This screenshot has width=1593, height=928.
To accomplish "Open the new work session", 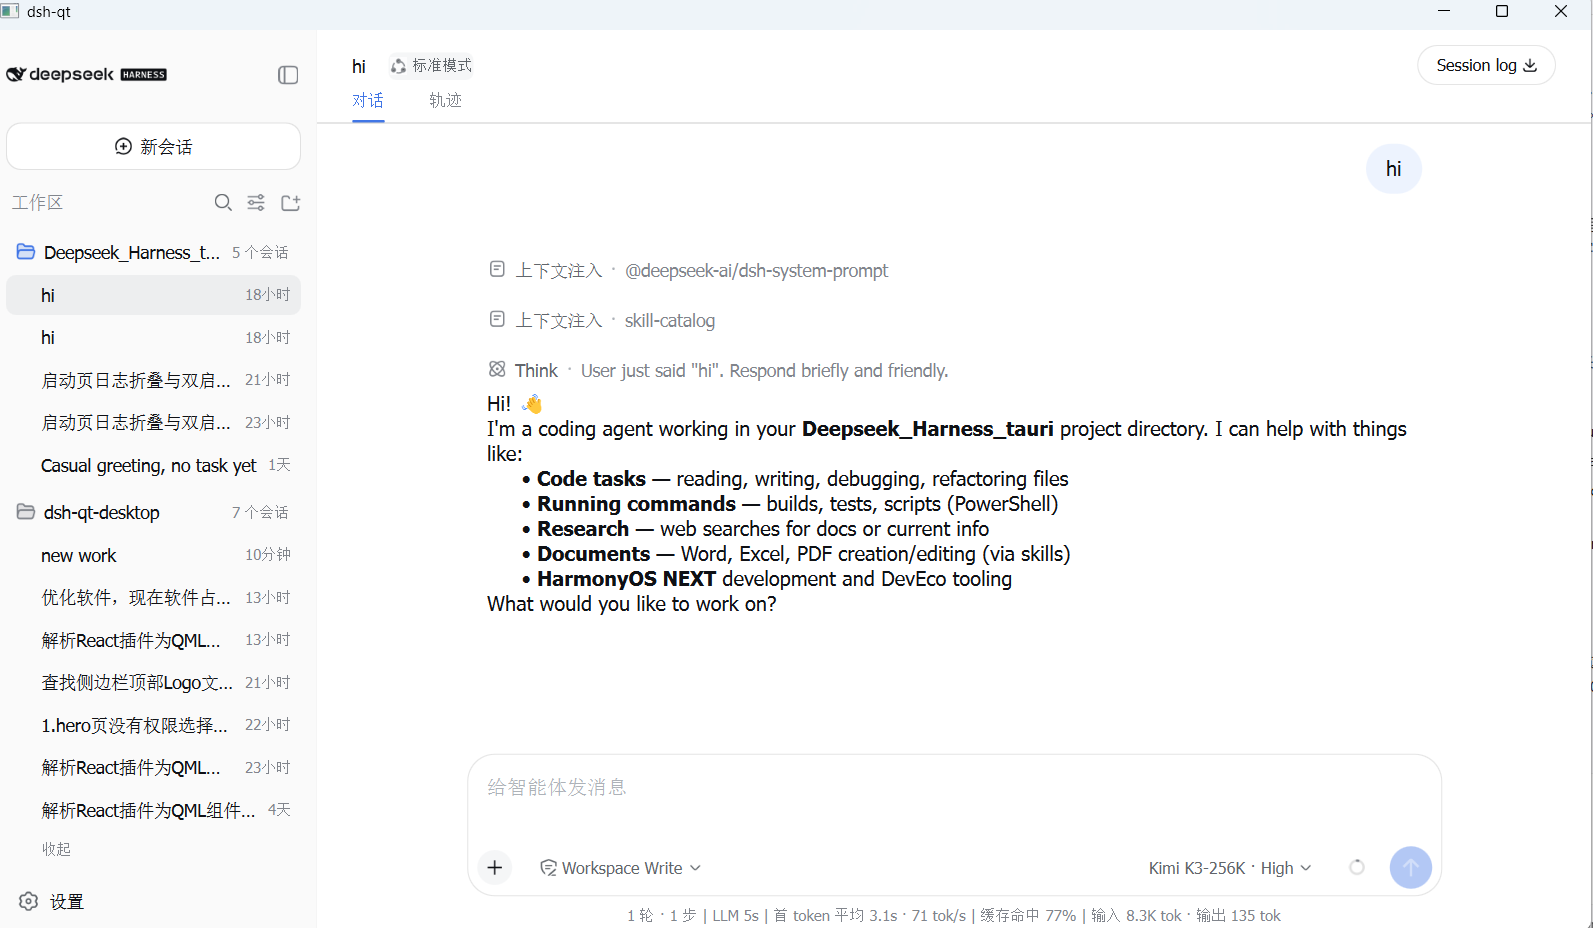I will (x=153, y=555).
